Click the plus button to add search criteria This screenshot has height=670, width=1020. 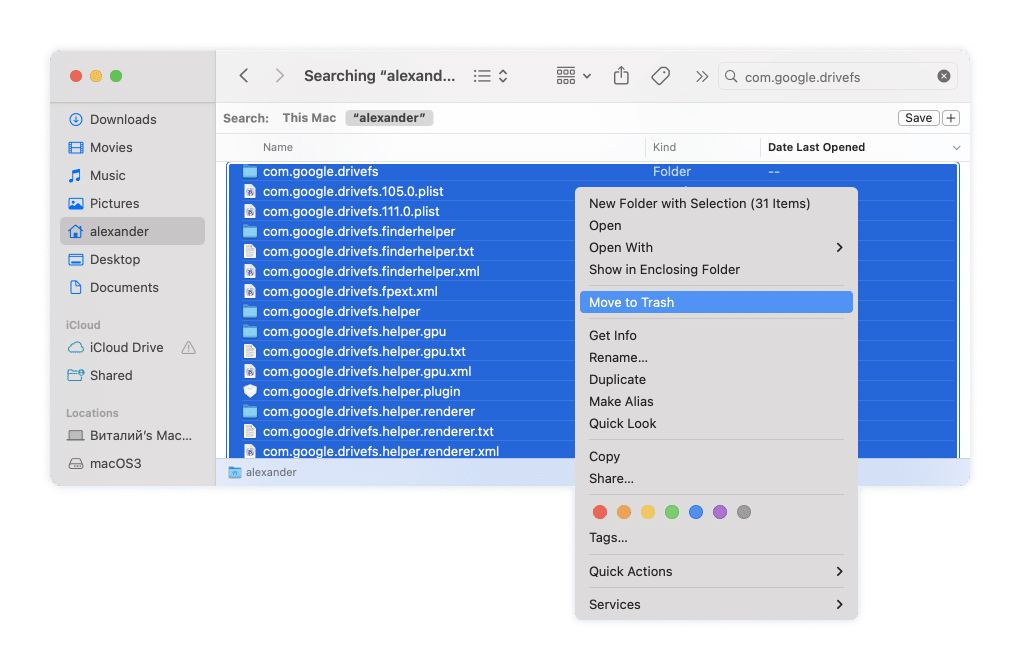[x=950, y=118]
